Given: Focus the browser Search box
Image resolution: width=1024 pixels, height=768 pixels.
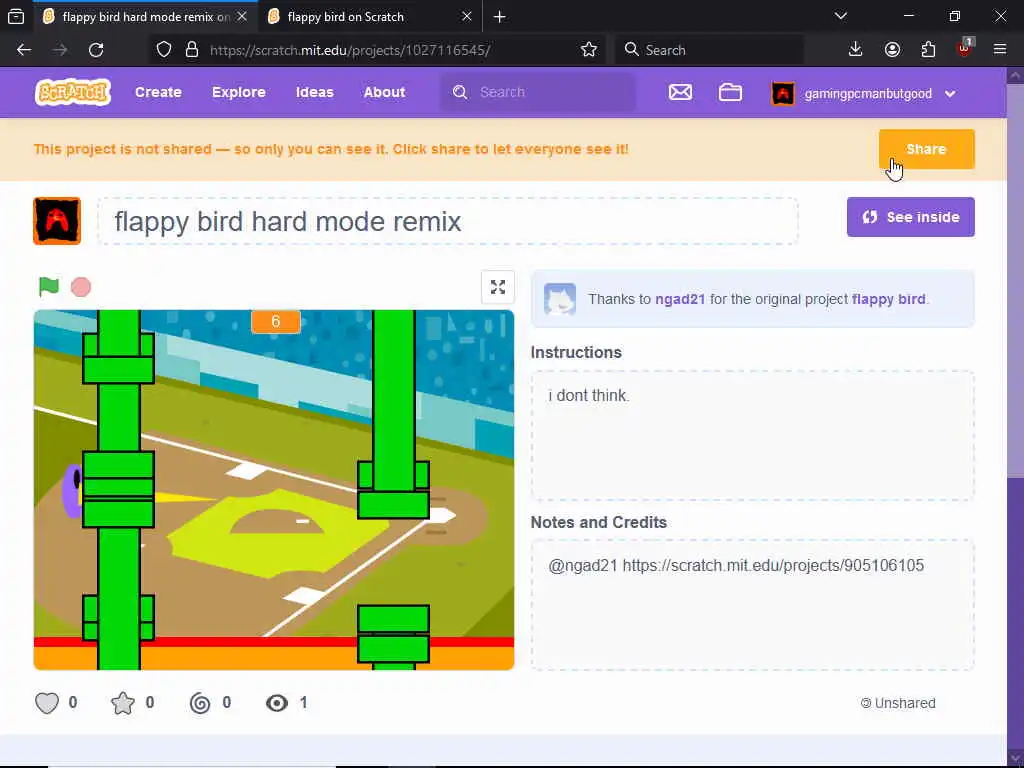Looking at the screenshot, I should [709, 50].
